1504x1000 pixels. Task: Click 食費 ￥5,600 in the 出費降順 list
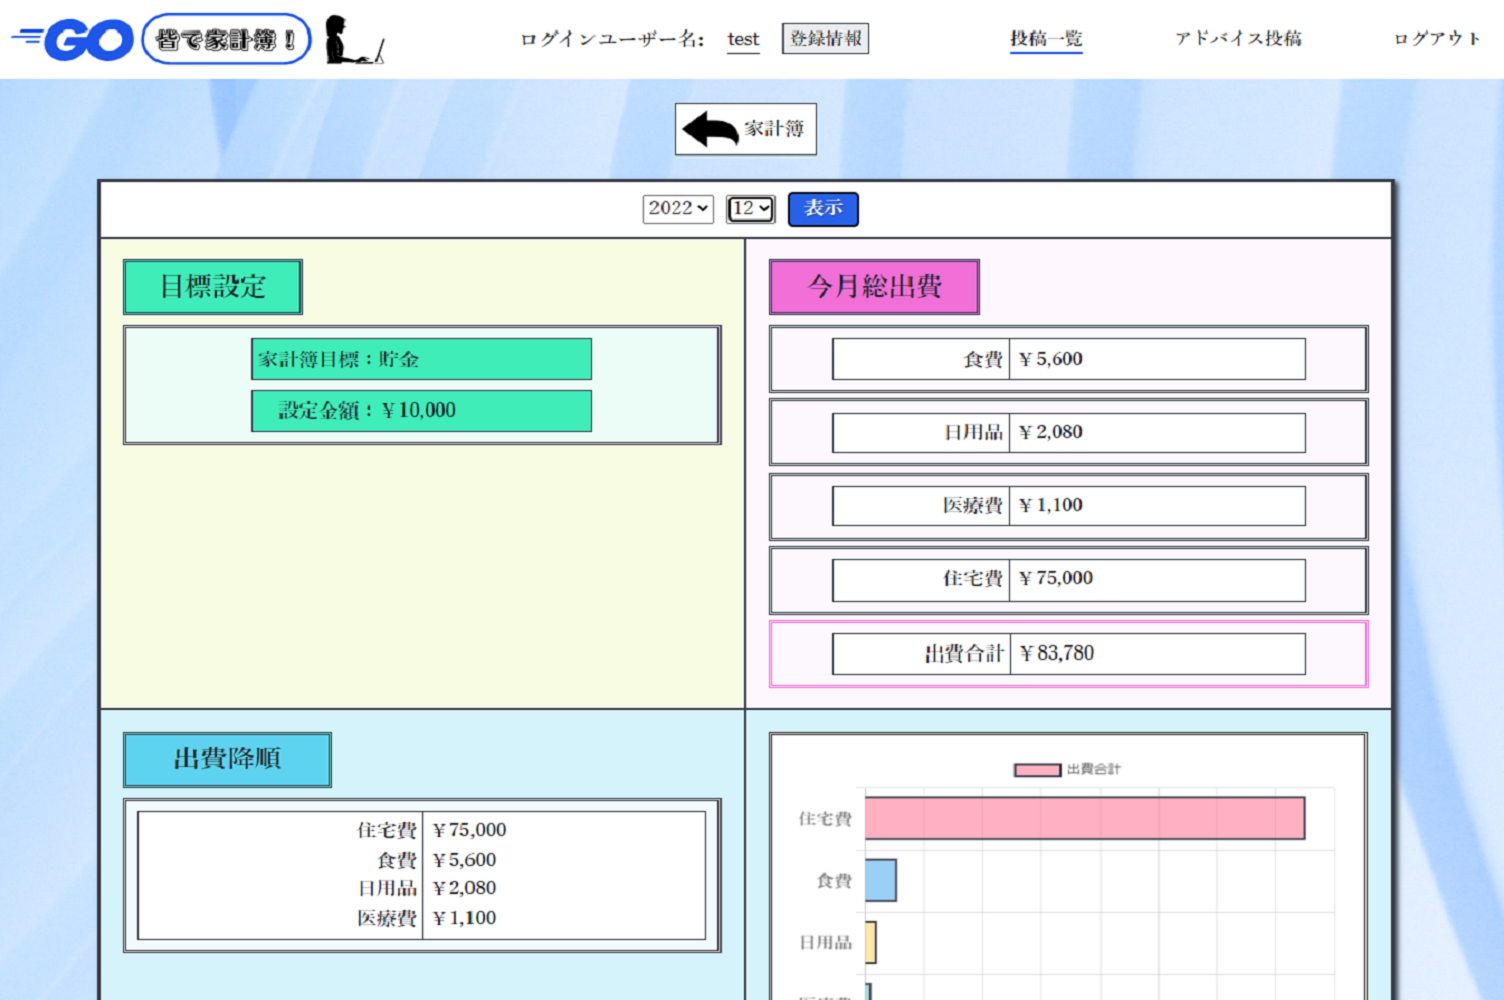(x=436, y=860)
